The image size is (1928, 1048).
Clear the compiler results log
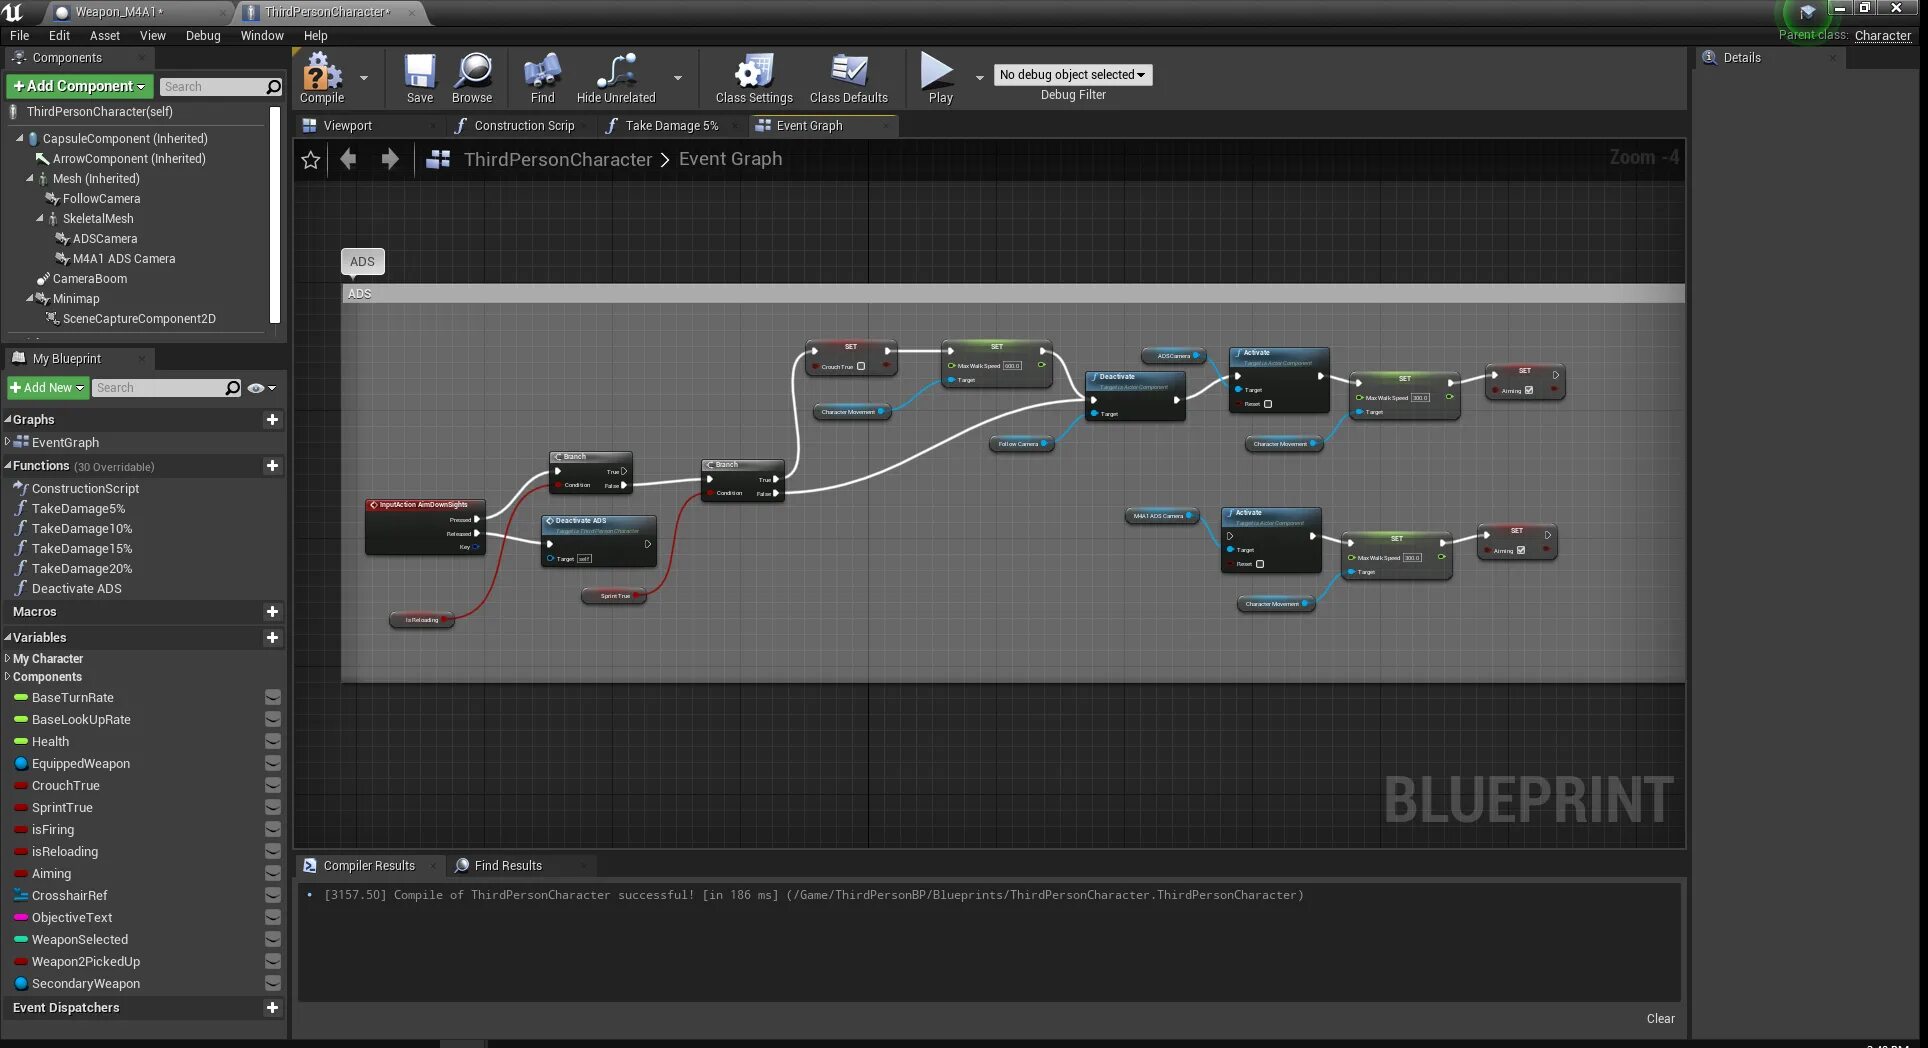1660,1019
